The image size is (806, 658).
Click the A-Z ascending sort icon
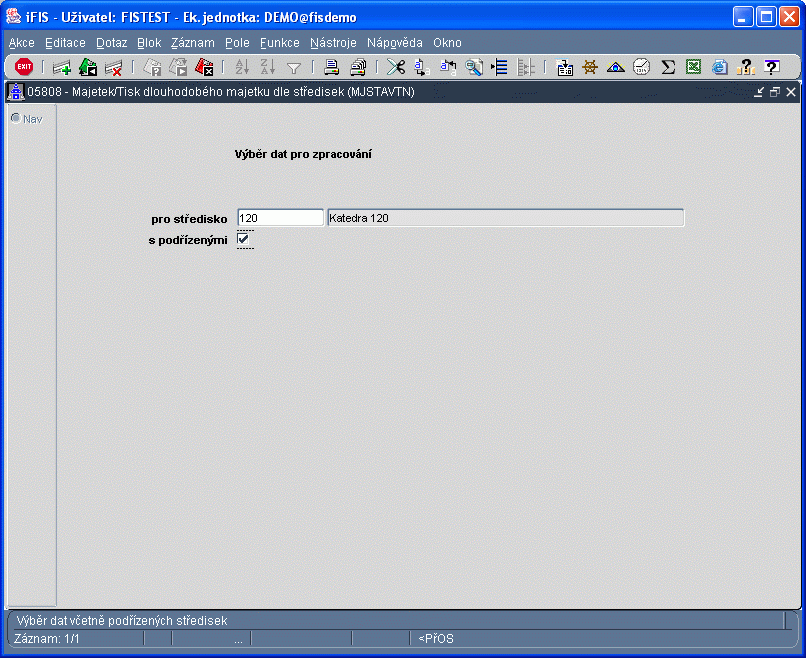pos(242,67)
